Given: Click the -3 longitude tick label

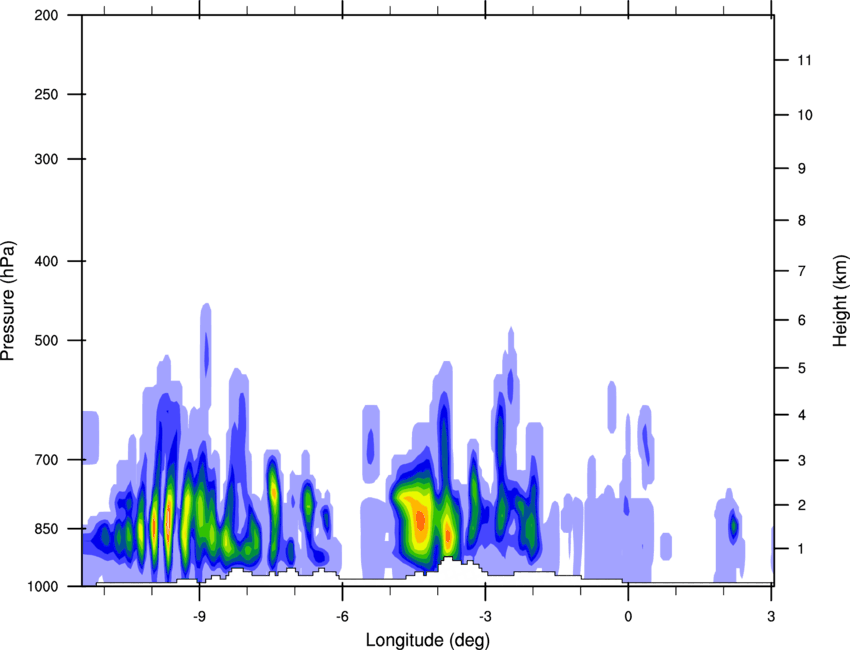Looking at the screenshot, I should click(485, 616).
